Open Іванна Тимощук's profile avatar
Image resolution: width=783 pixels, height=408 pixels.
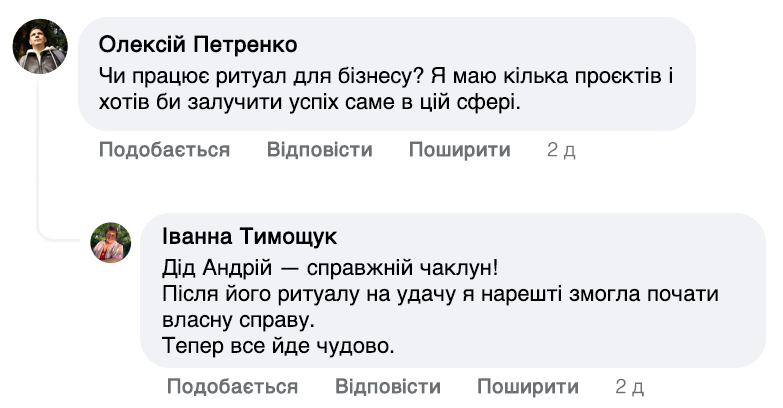[x=111, y=242]
